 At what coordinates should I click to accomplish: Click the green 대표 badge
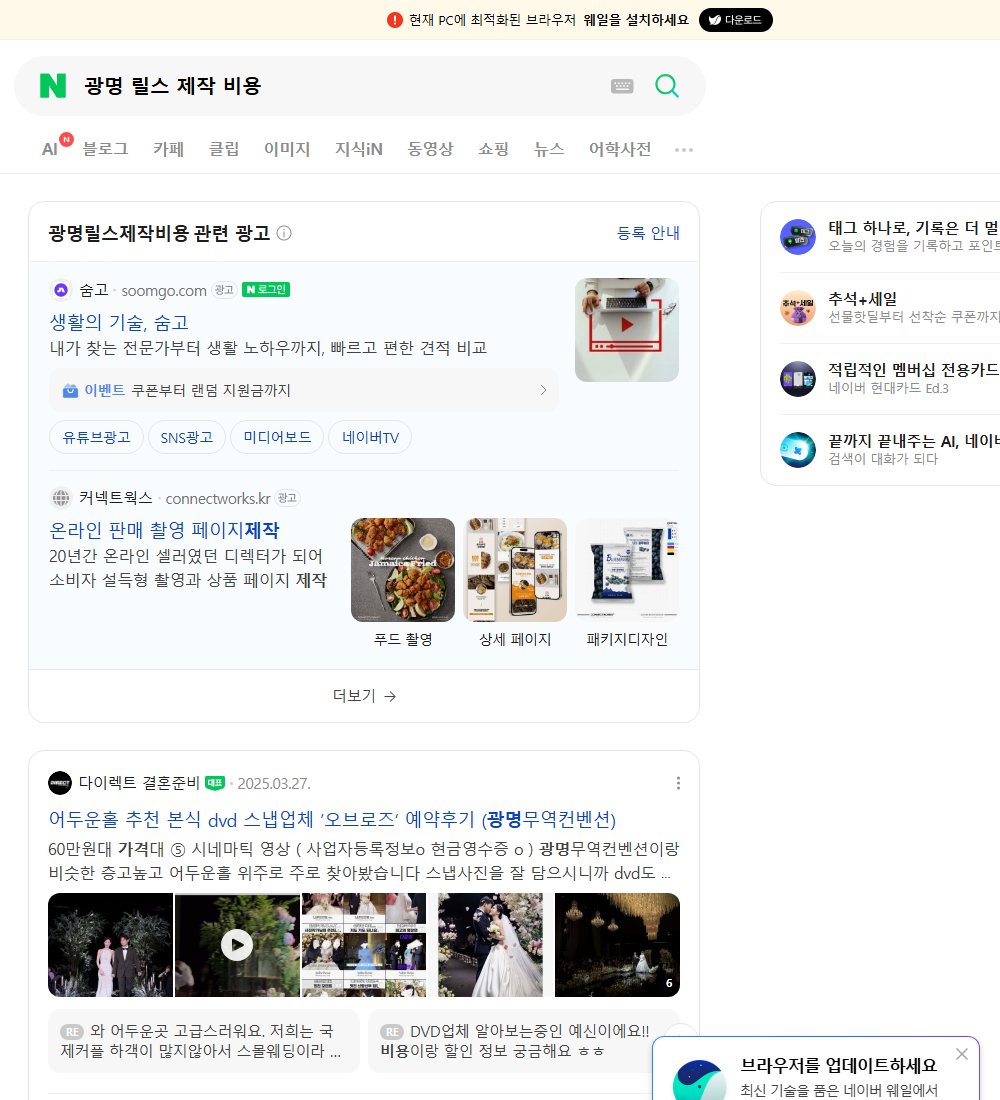click(x=215, y=783)
